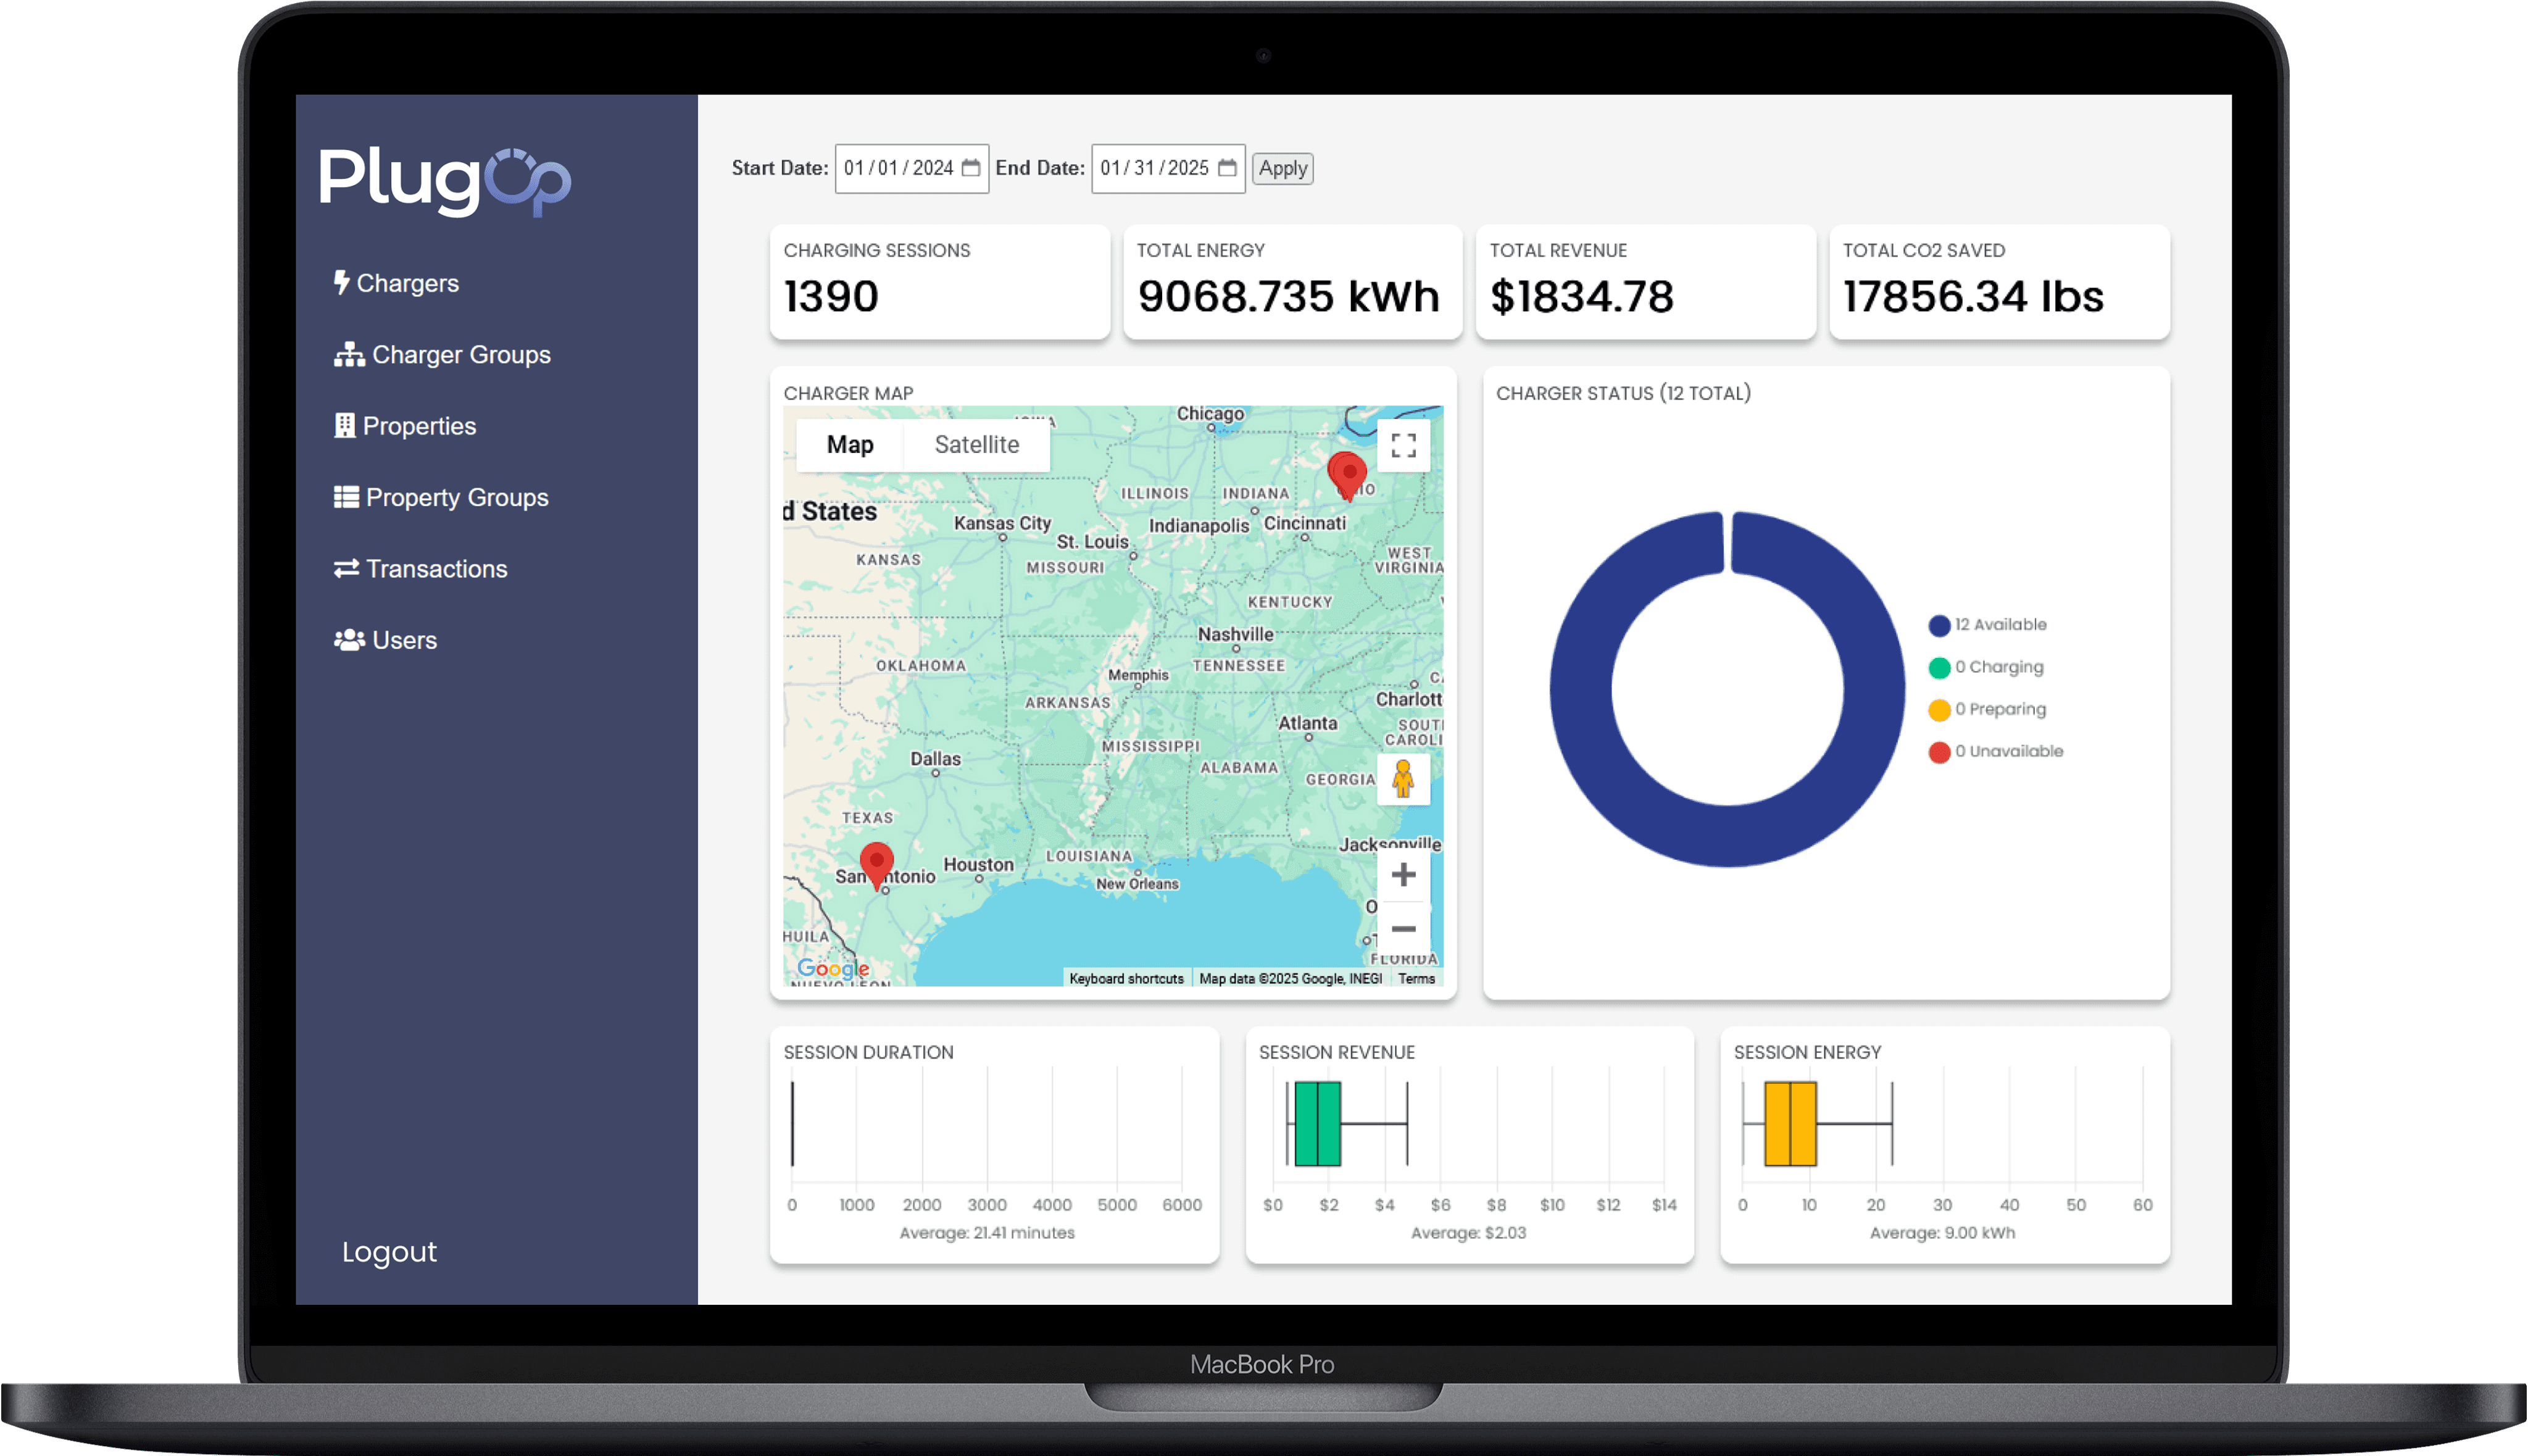
Task: Select the Map view tab
Action: click(850, 445)
